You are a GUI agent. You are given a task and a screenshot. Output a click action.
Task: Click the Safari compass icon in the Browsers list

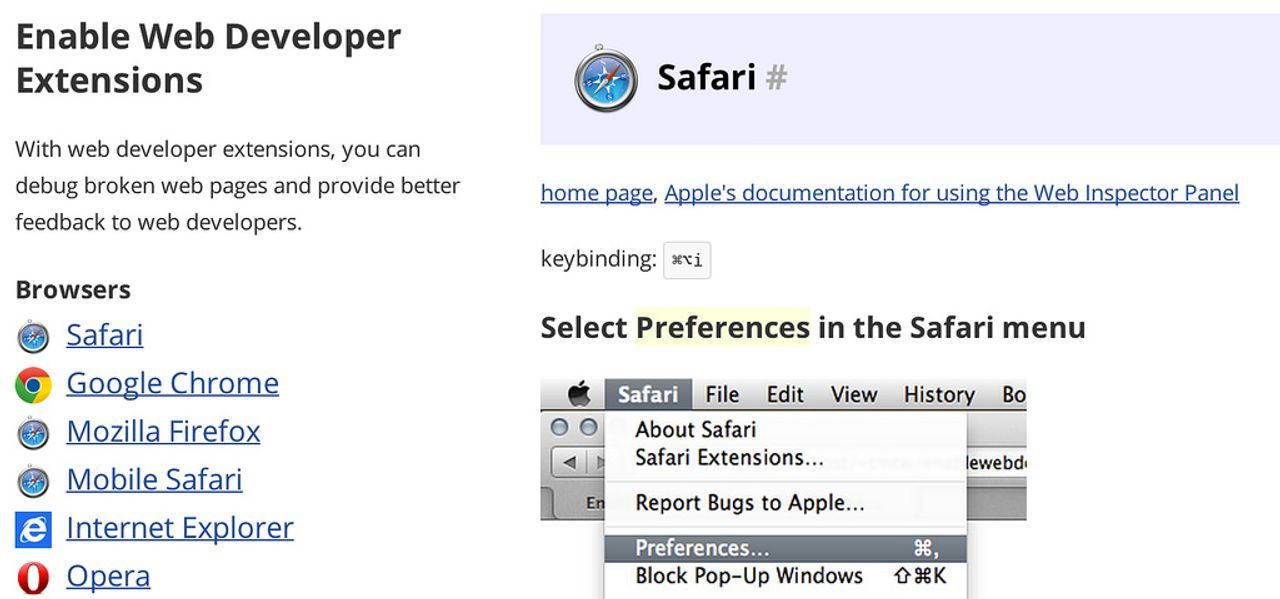coord(33,337)
